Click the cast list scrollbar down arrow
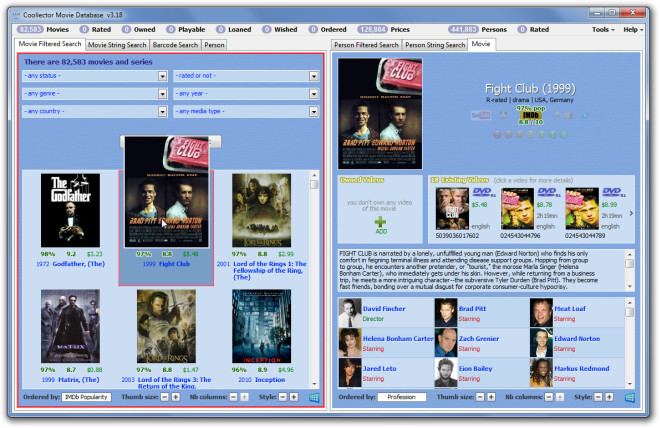Screen dimensions: 660x428 pyautogui.click(x=630, y=383)
